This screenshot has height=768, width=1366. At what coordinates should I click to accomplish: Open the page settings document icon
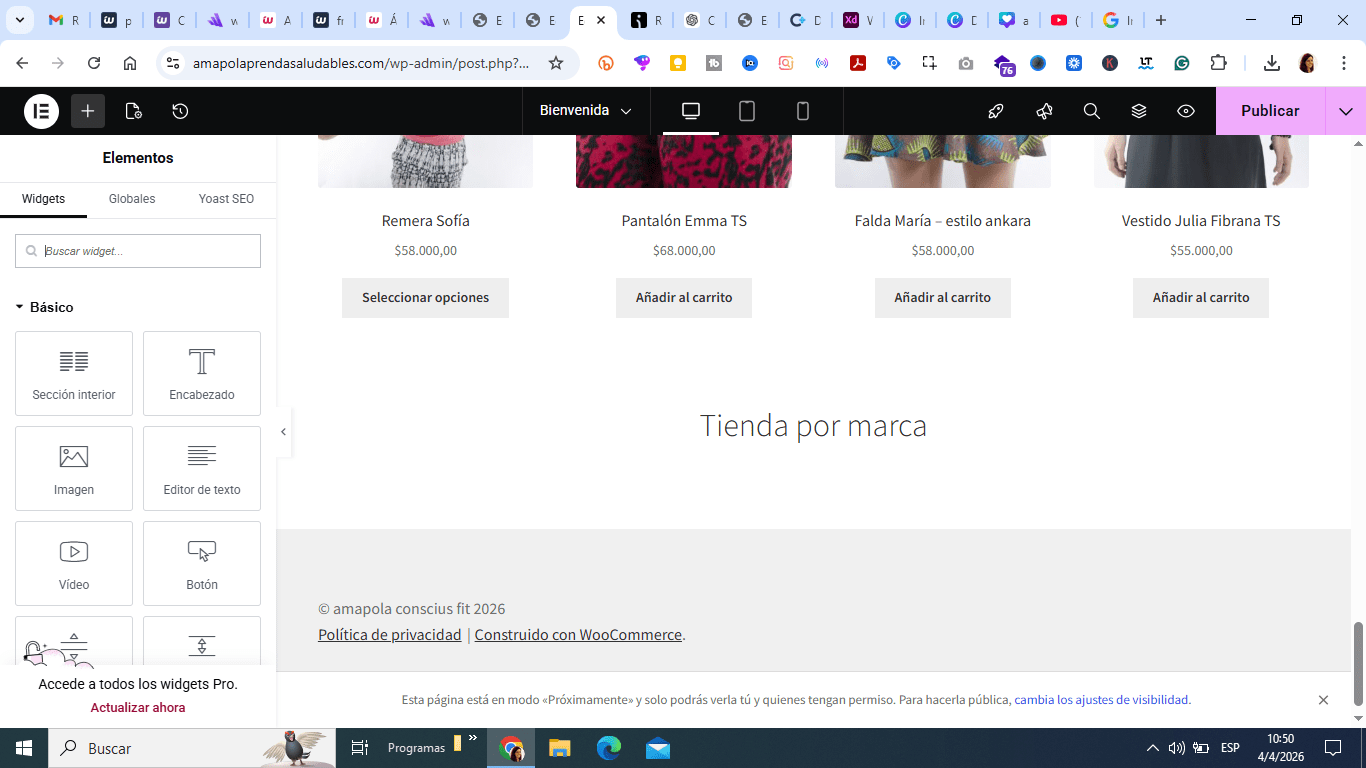[134, 111]
